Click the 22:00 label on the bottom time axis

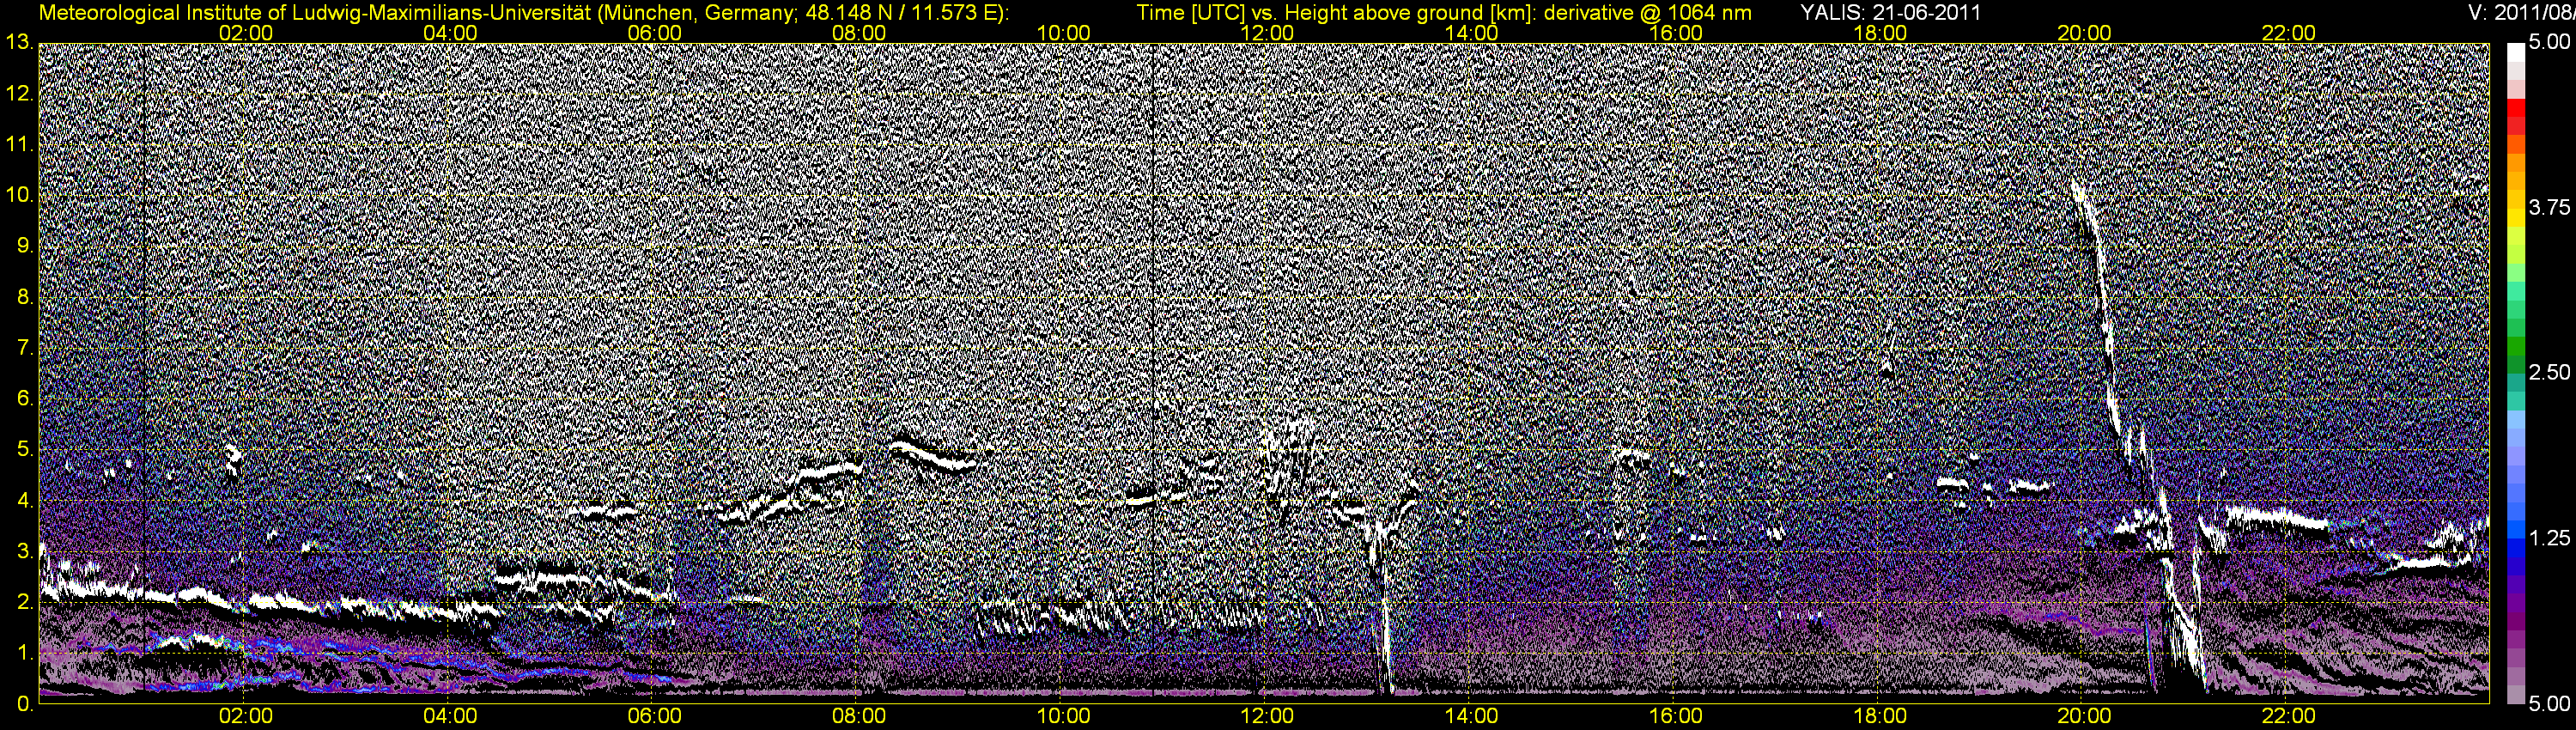[2288, 716]
